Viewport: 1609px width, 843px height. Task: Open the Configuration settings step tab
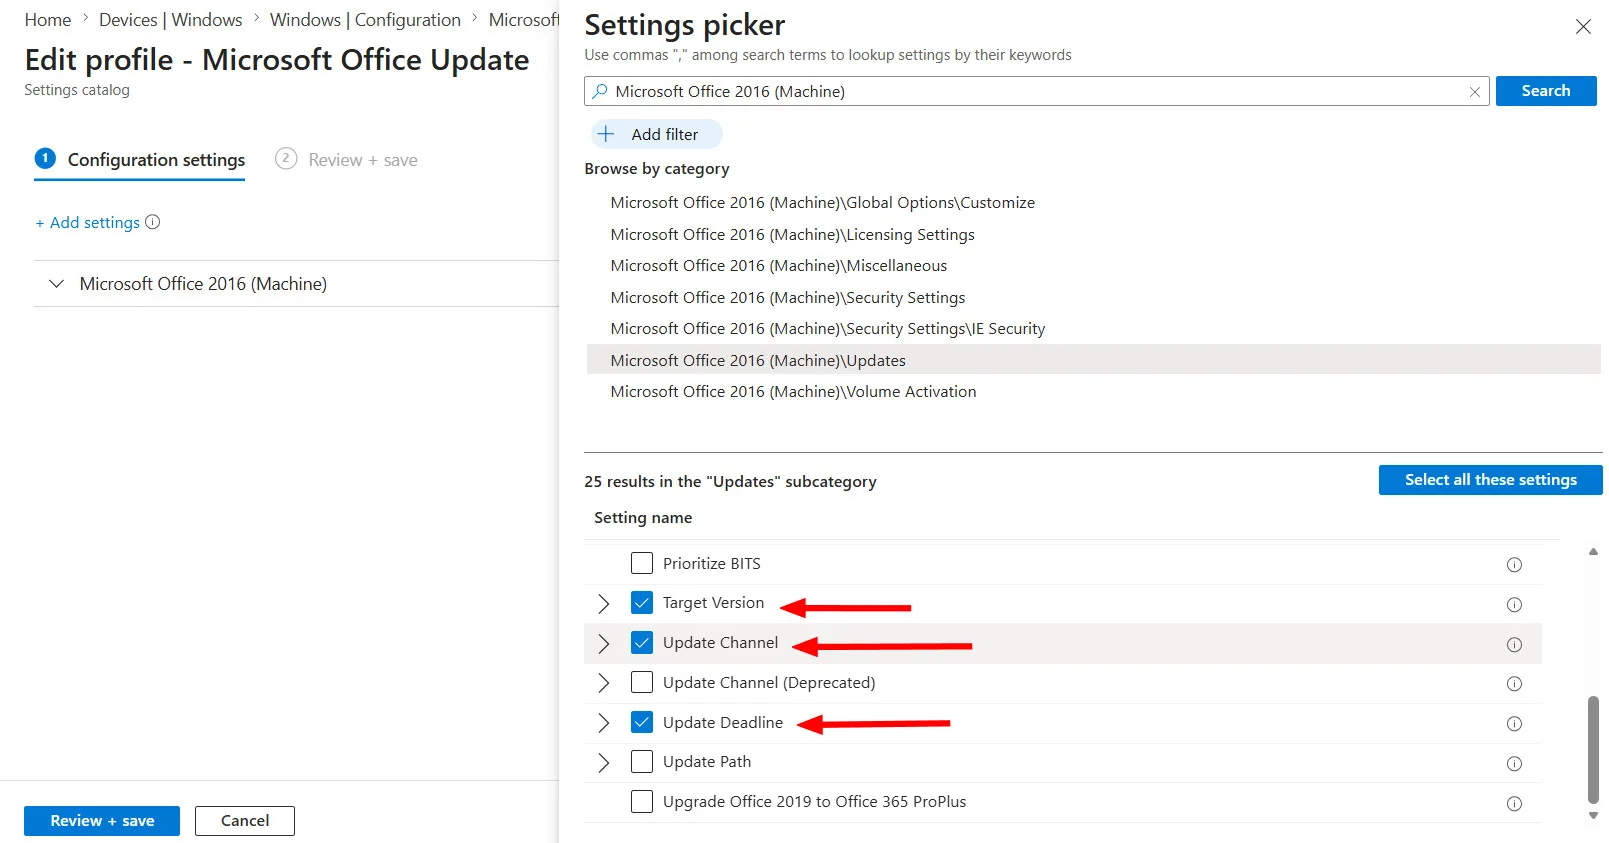point(140,160)
